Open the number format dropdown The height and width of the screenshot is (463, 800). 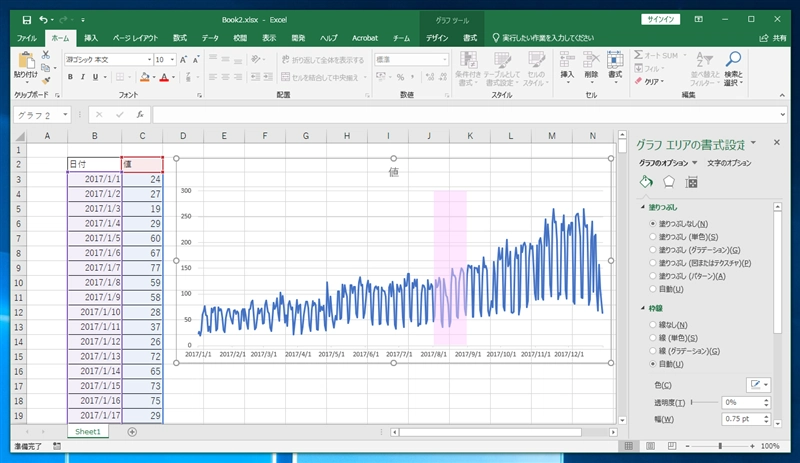(x=444, y=60)
